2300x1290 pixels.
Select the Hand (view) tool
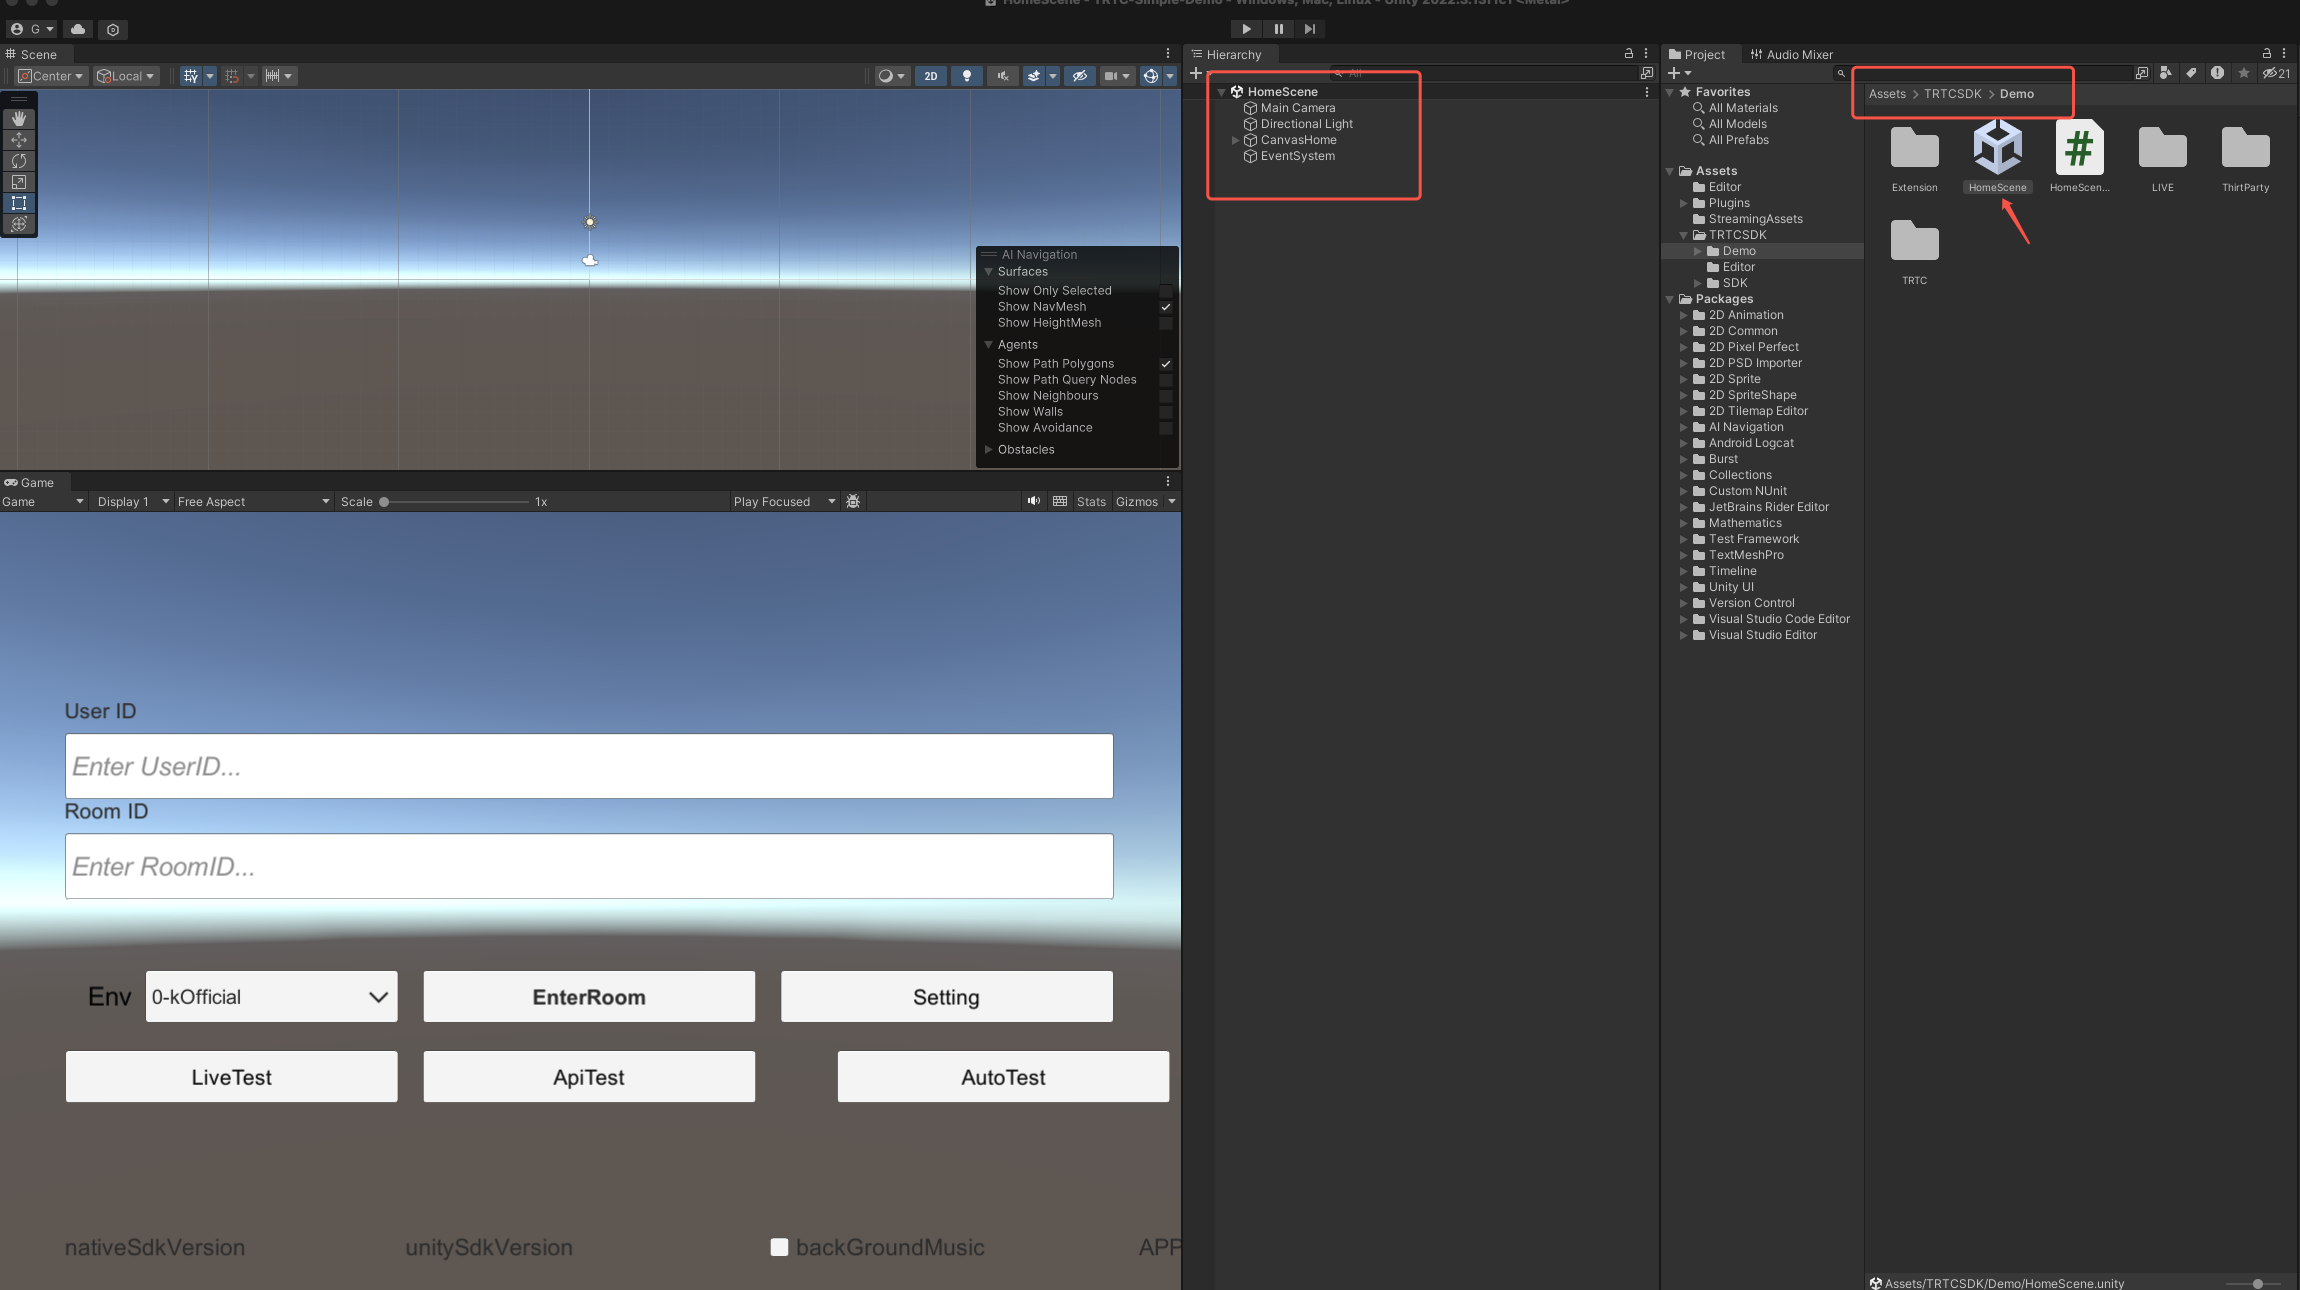tap(19, 118)
